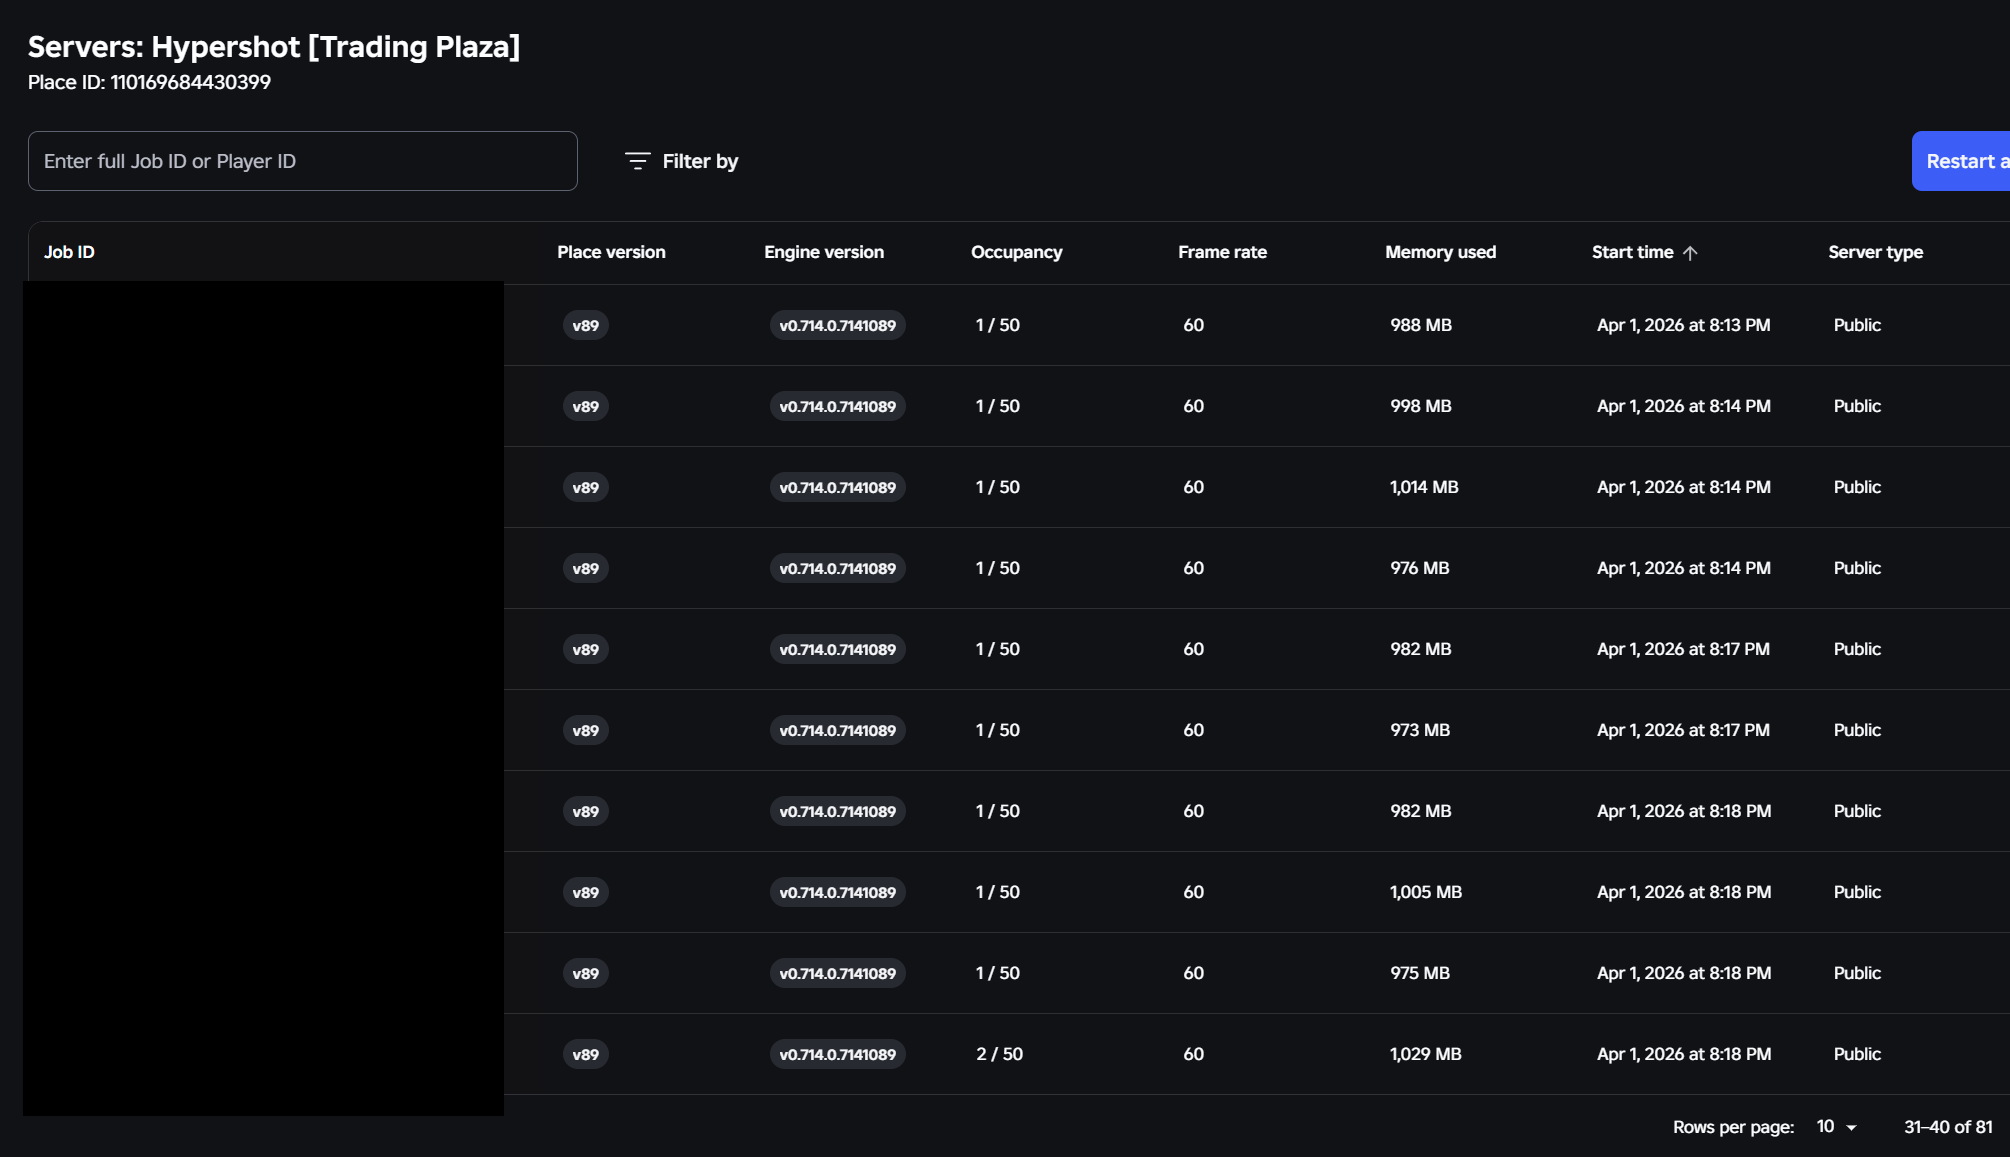The image size is (2010, 1157).
Task: Click the Occupancy column header
Action: [x=1016, y=252]
